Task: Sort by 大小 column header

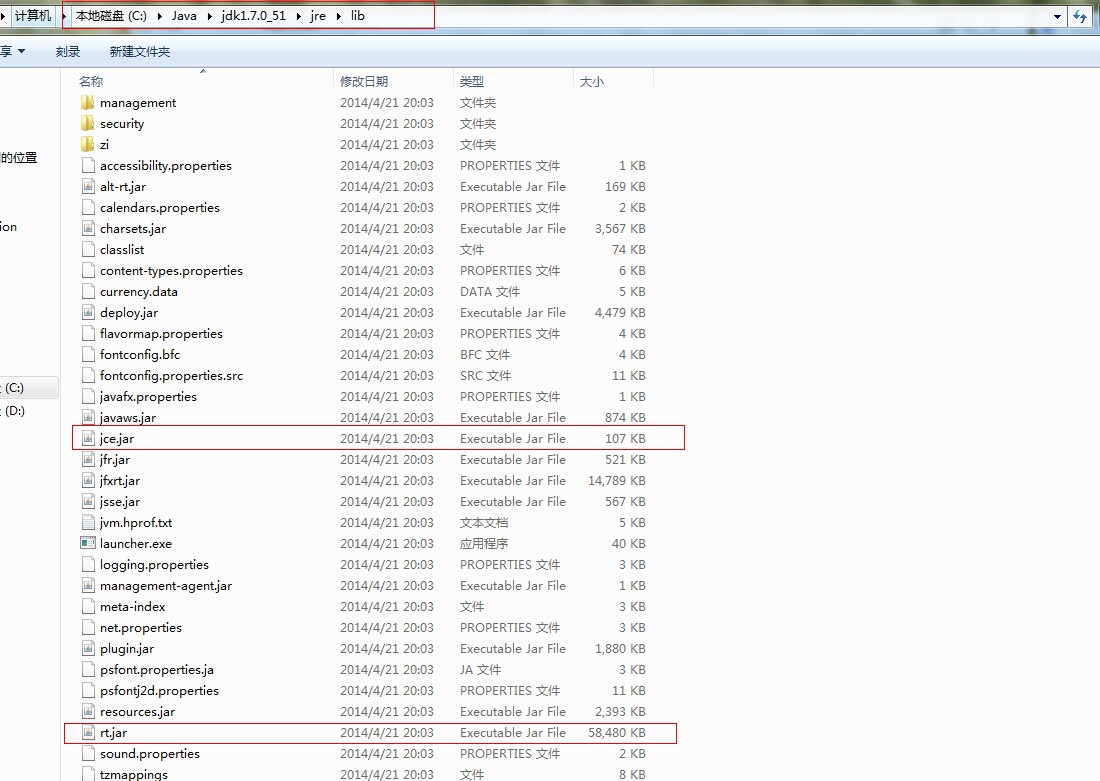Action: pos(591,81)
